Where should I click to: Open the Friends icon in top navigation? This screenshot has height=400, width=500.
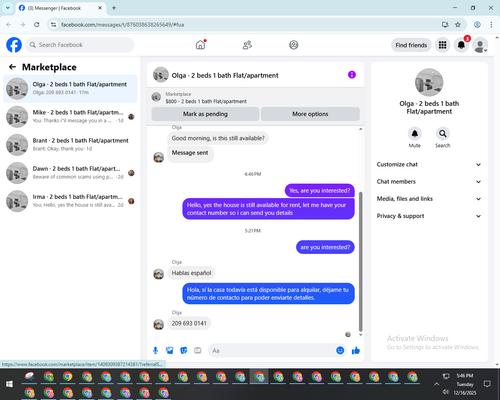pyautogui.click(x=247, y=45)
